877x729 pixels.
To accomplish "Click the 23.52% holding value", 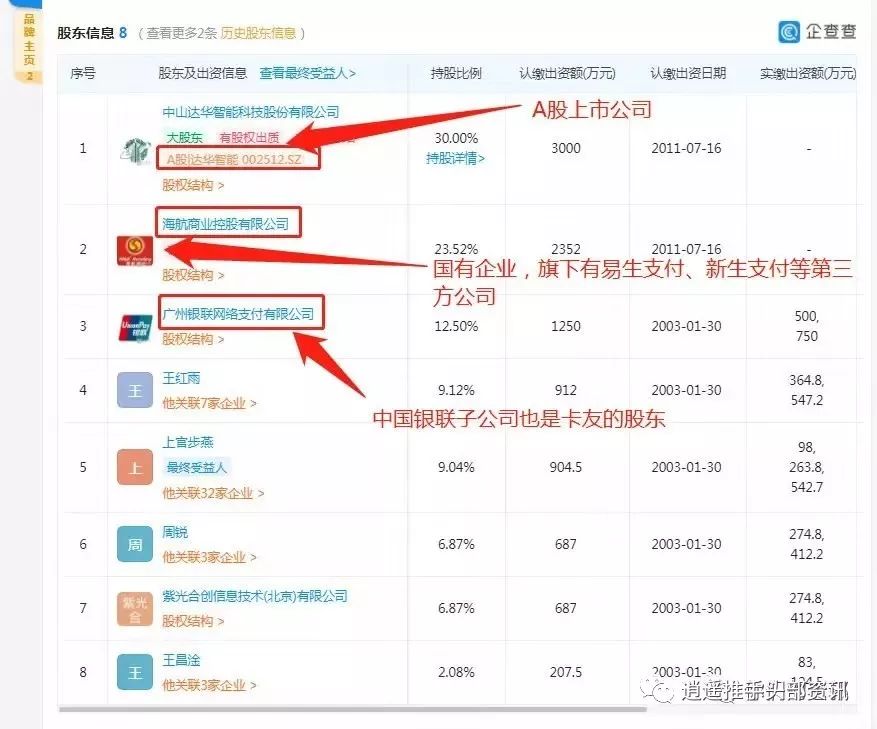I will pos(456,249).
